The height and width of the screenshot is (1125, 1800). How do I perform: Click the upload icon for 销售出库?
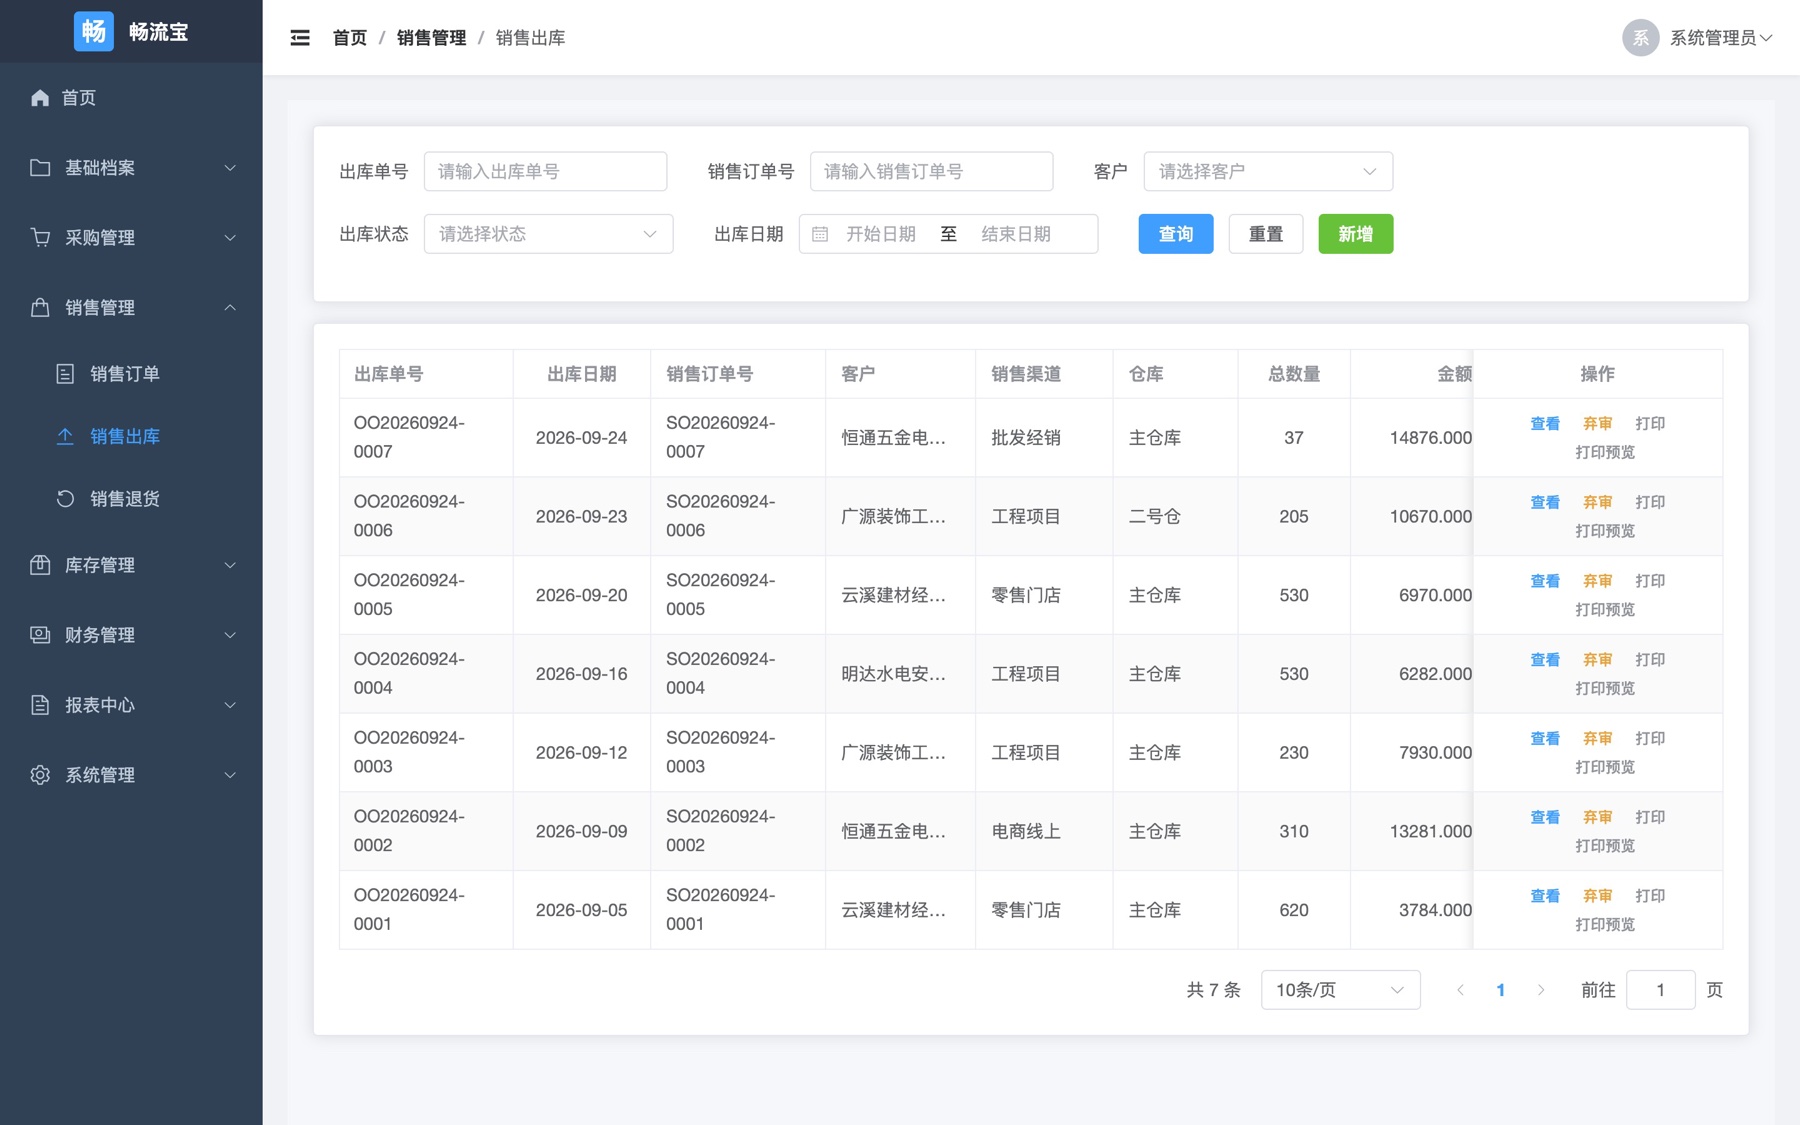(x=65, y=436)
